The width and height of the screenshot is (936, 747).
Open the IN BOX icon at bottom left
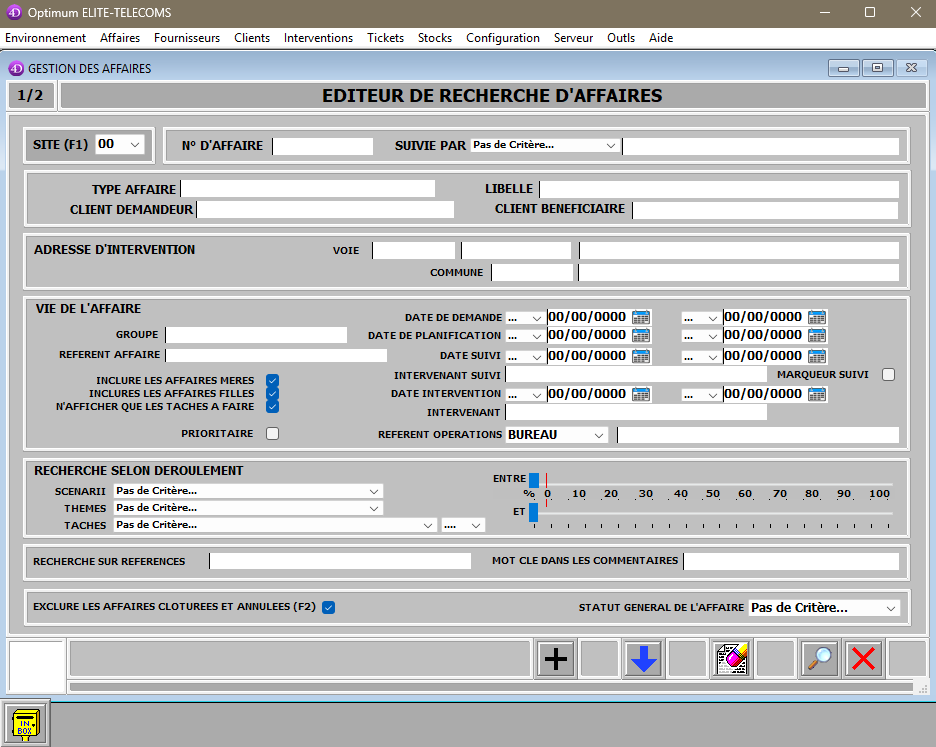24,723
